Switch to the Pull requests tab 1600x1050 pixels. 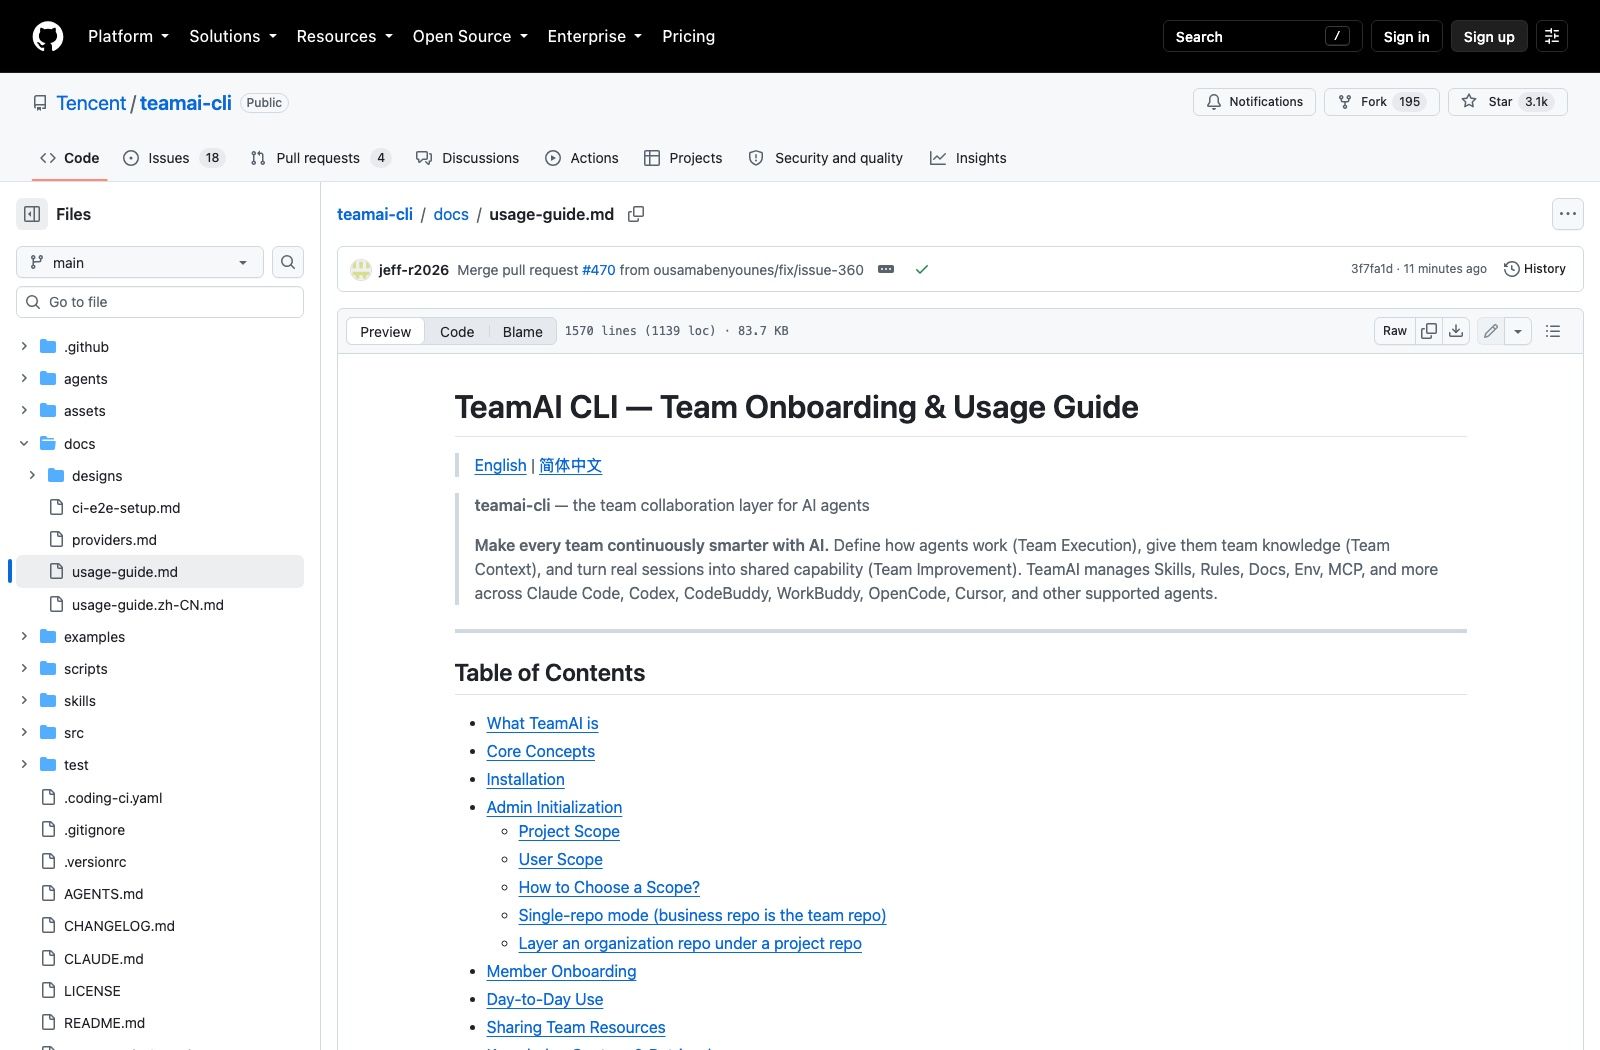coord(320,158)
